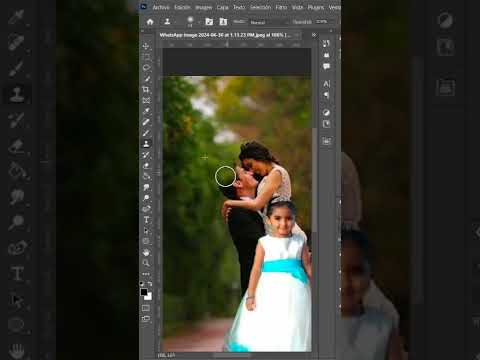This screenshot has width=480, height=360.
Task: Open the Filtro menu
Action: pos(281,7)
